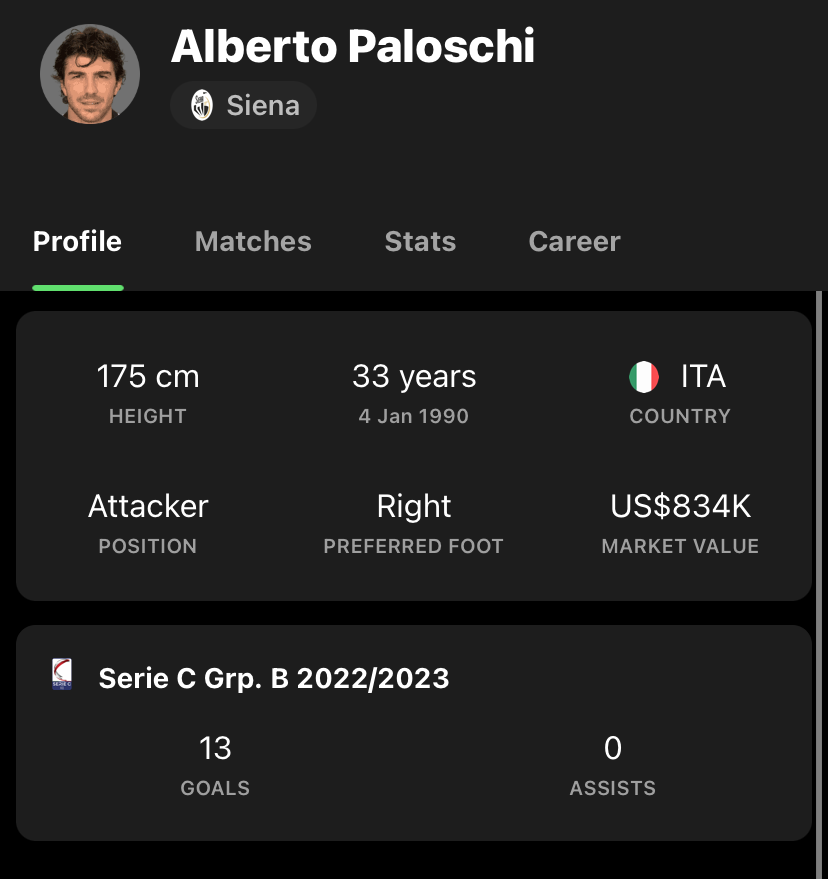This screenshot has height=879, width=828.
Task: Click the 13 goals statistic
Action: [x=215, y=748]
